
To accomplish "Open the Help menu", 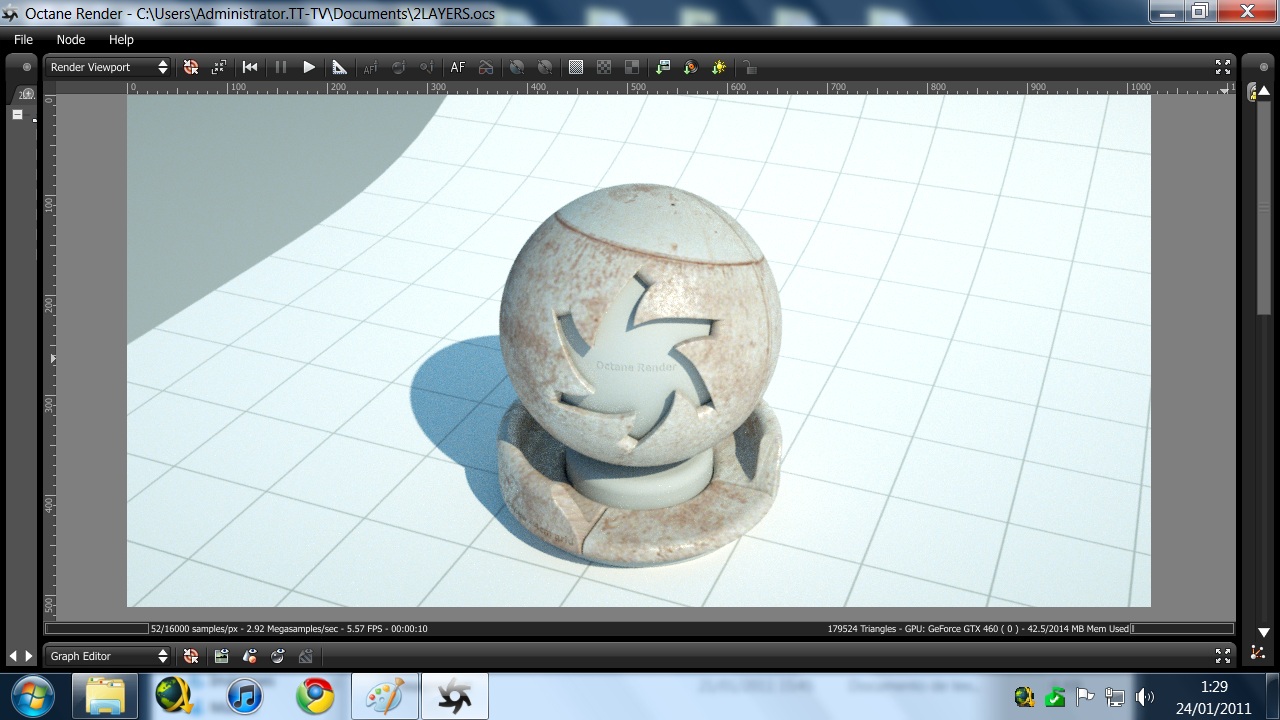I will (x=121, y=40).
